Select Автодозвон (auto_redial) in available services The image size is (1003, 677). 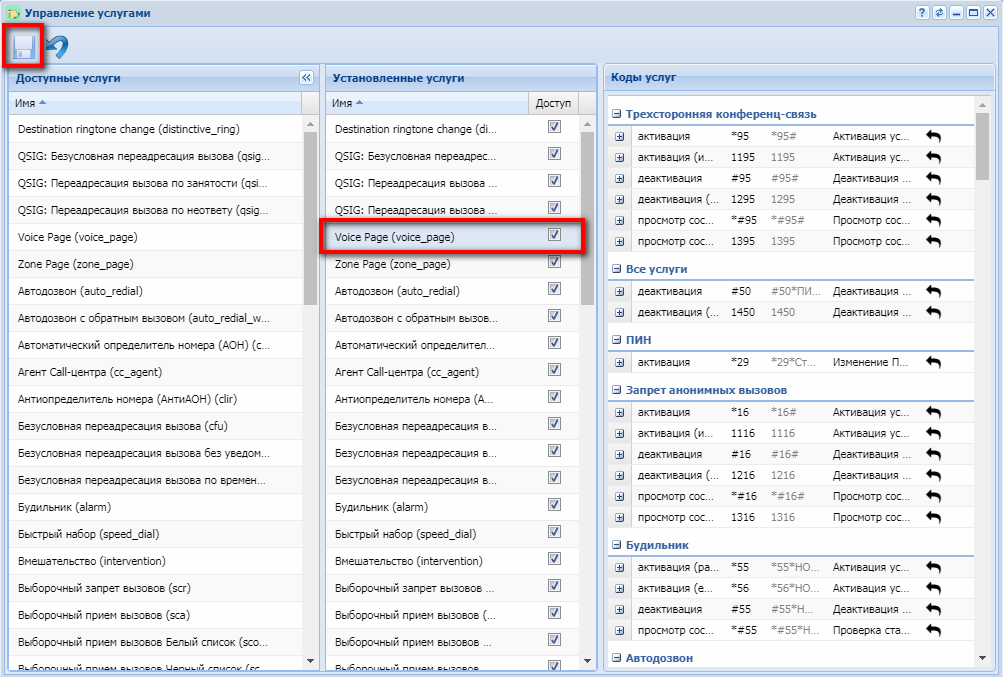tap(80, 291)
